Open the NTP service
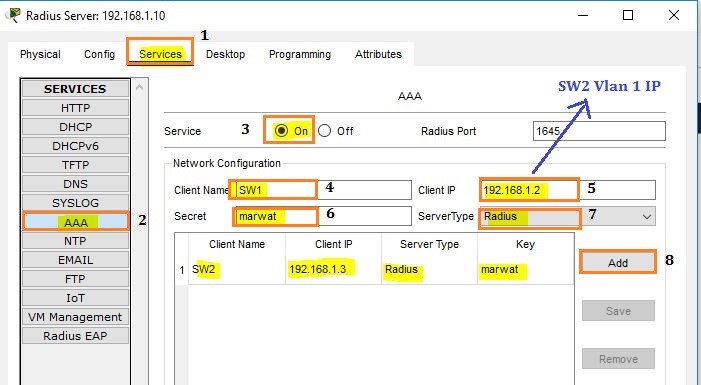This screenshot has width=701, height=385. (75, 241)
